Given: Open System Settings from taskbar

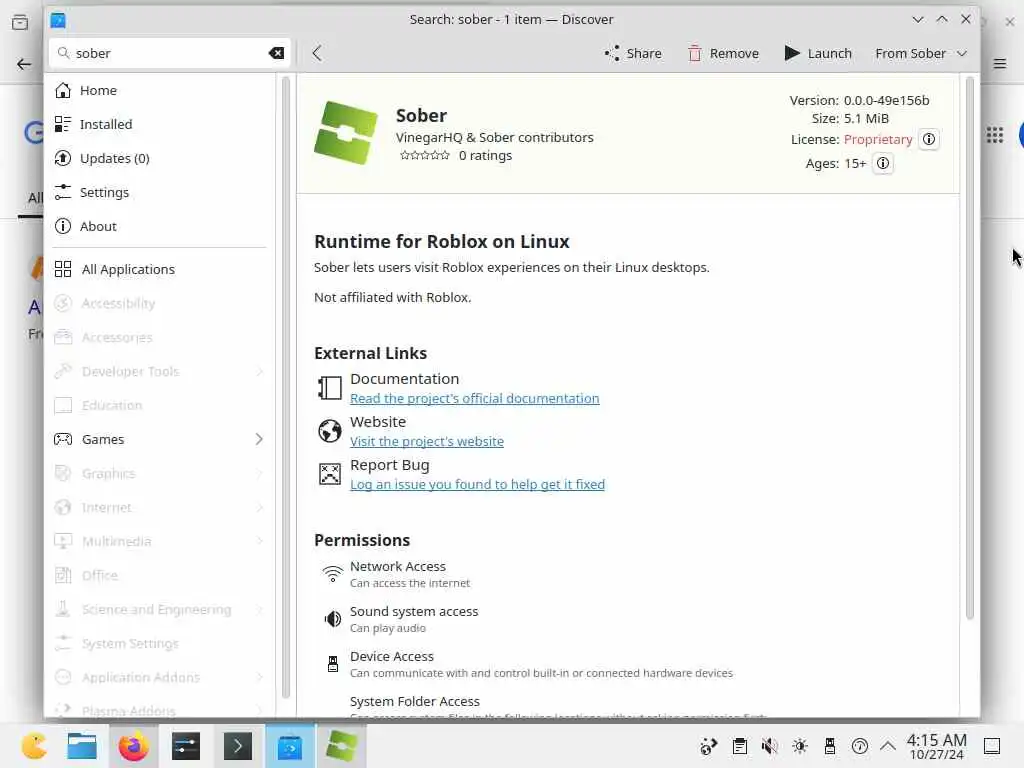Looking at the screenshot, I should pyautogui.click(x=185, y=746).
